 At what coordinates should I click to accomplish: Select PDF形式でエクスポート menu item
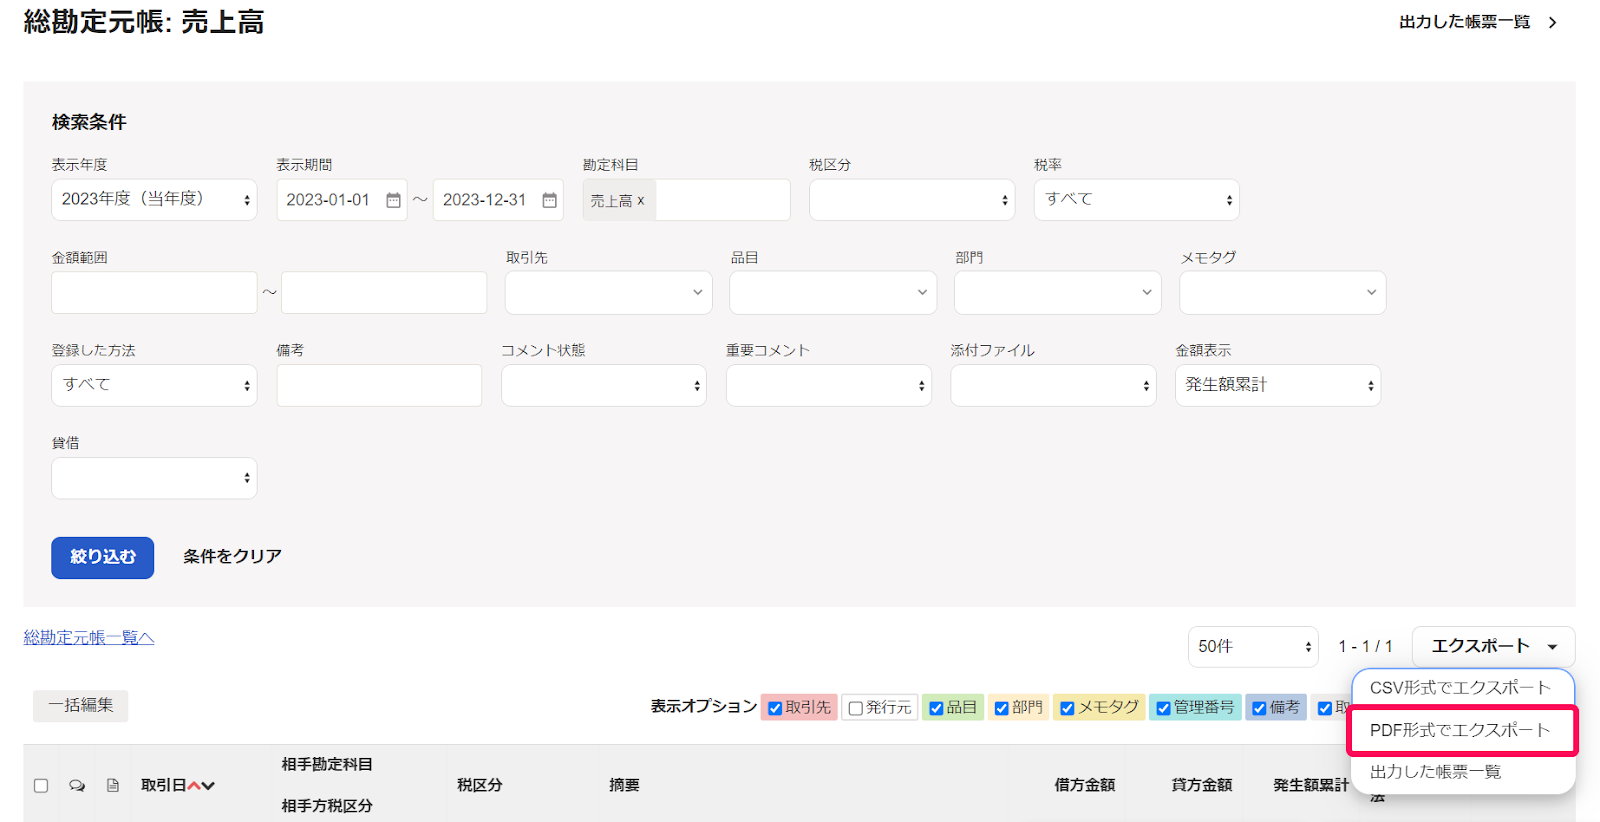[1463, 730]
